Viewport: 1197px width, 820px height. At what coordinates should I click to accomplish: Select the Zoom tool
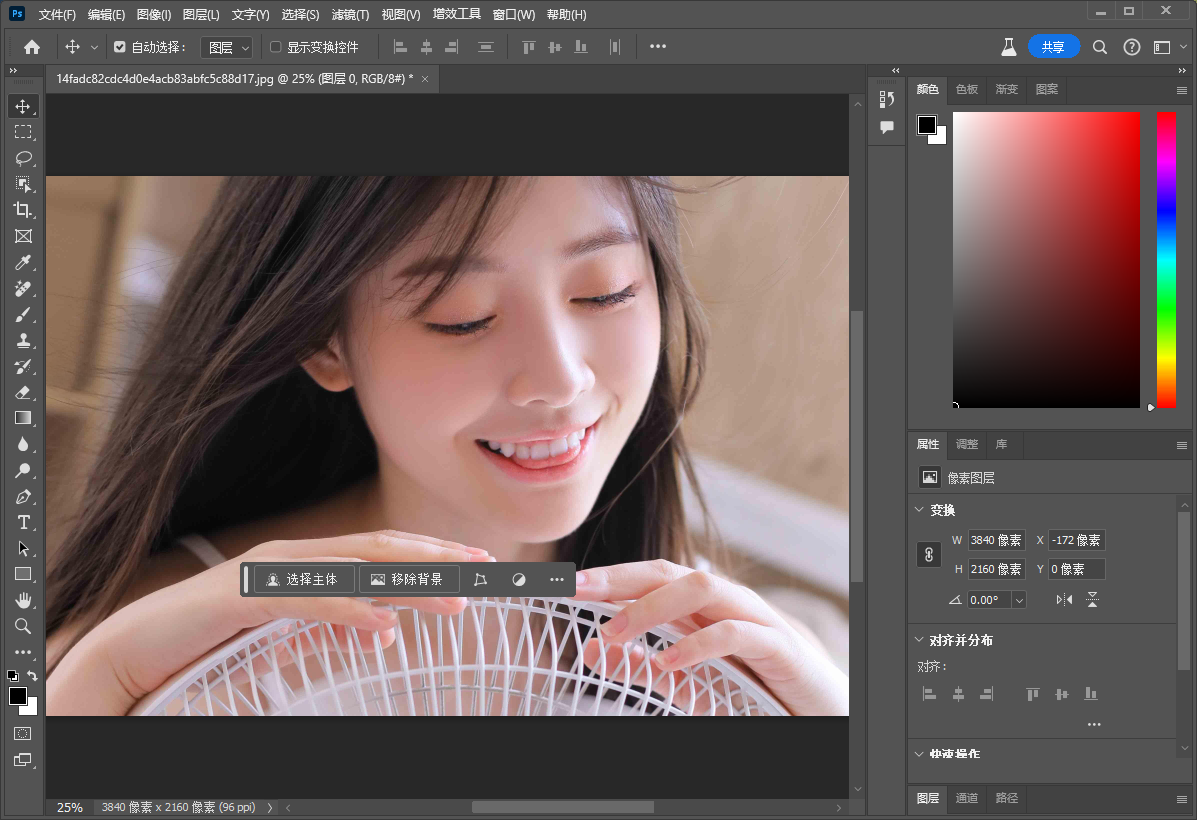pos(24,626)
